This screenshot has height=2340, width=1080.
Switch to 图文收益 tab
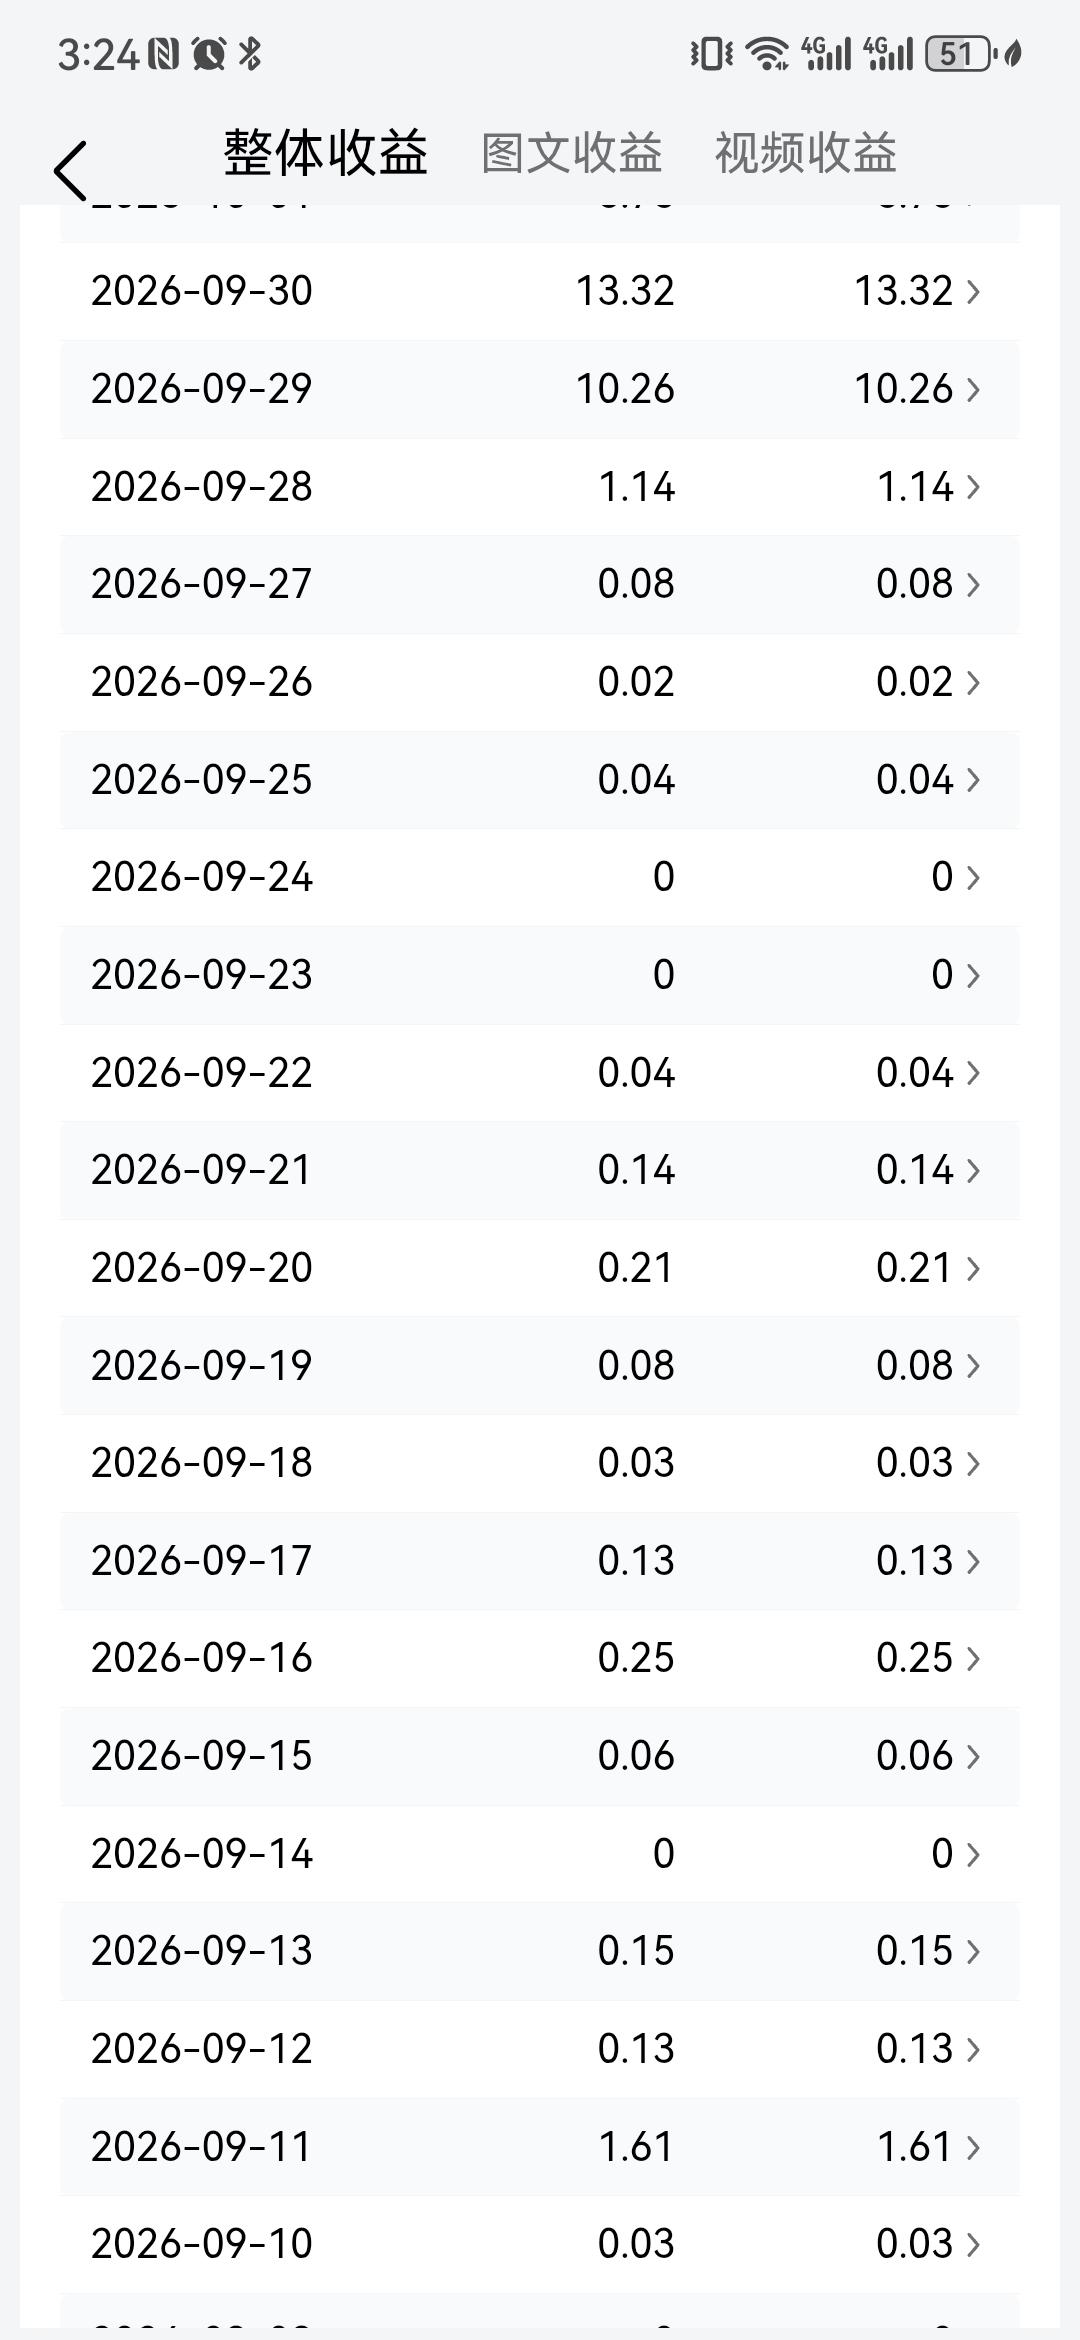572,153
